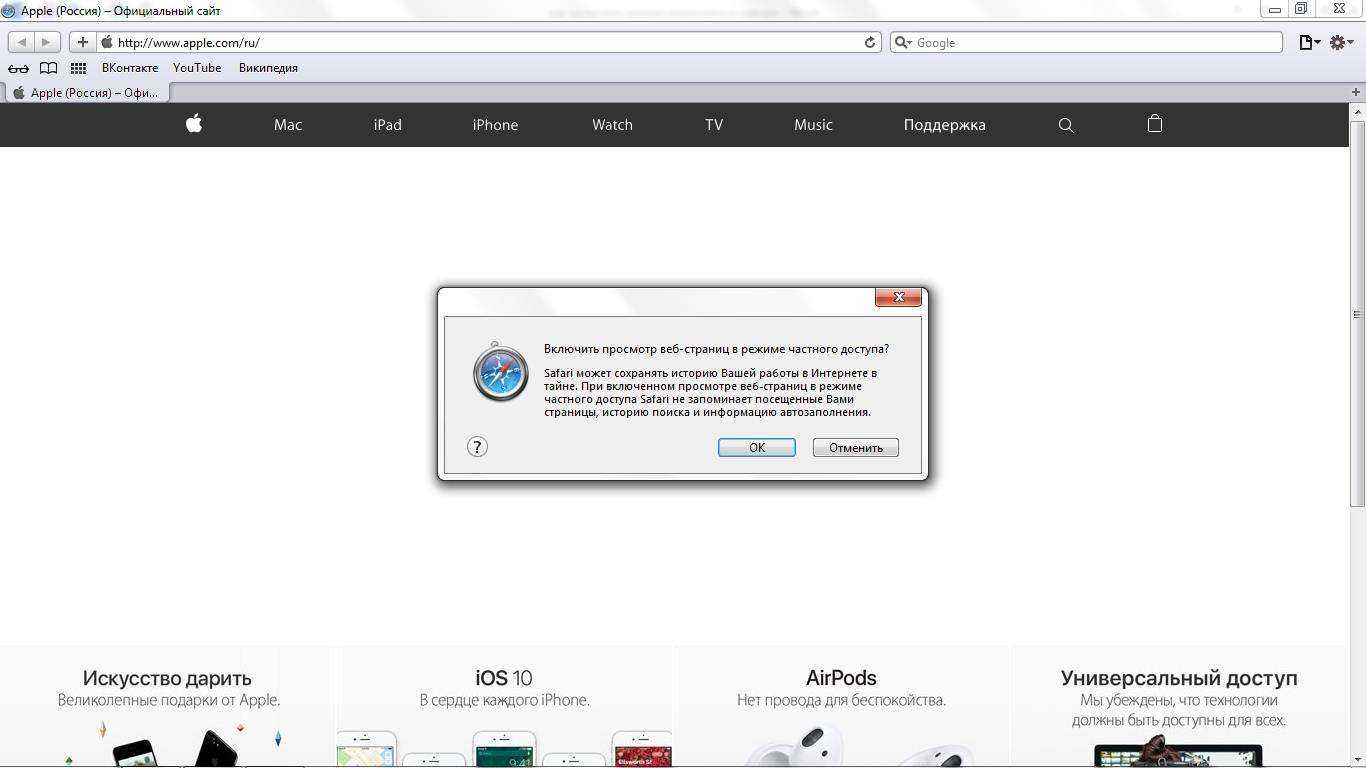Open the shopping bag icon

pyautogui.click(x=1155, y=124)
